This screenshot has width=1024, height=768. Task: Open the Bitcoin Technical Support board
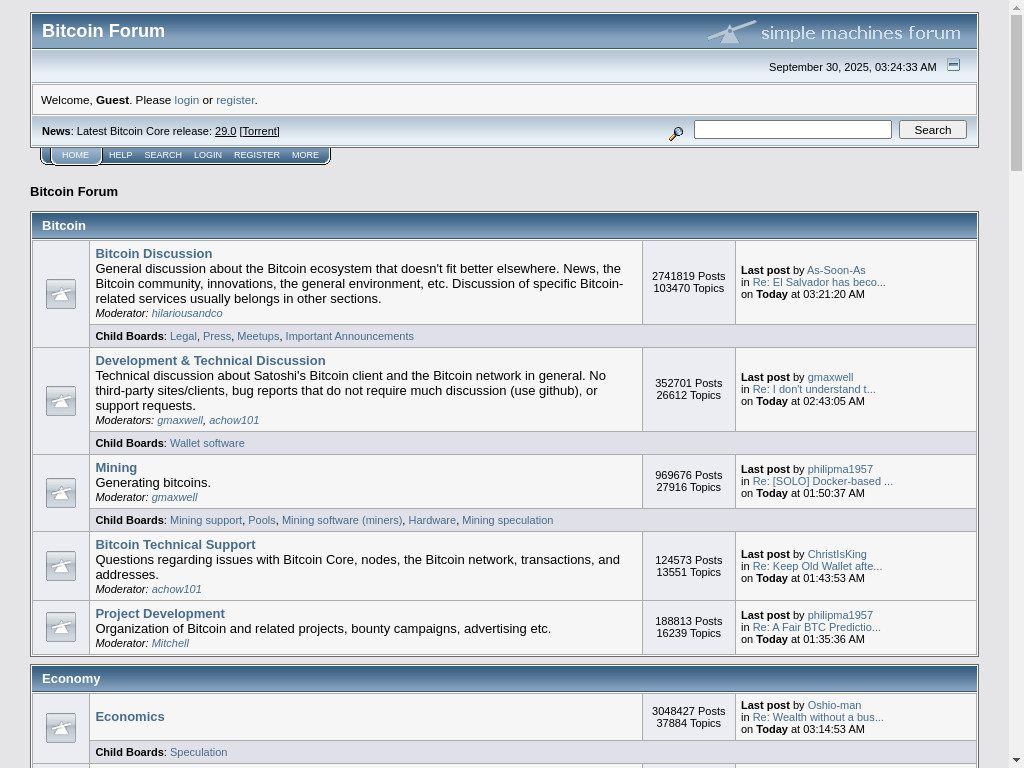click(175, 545)
